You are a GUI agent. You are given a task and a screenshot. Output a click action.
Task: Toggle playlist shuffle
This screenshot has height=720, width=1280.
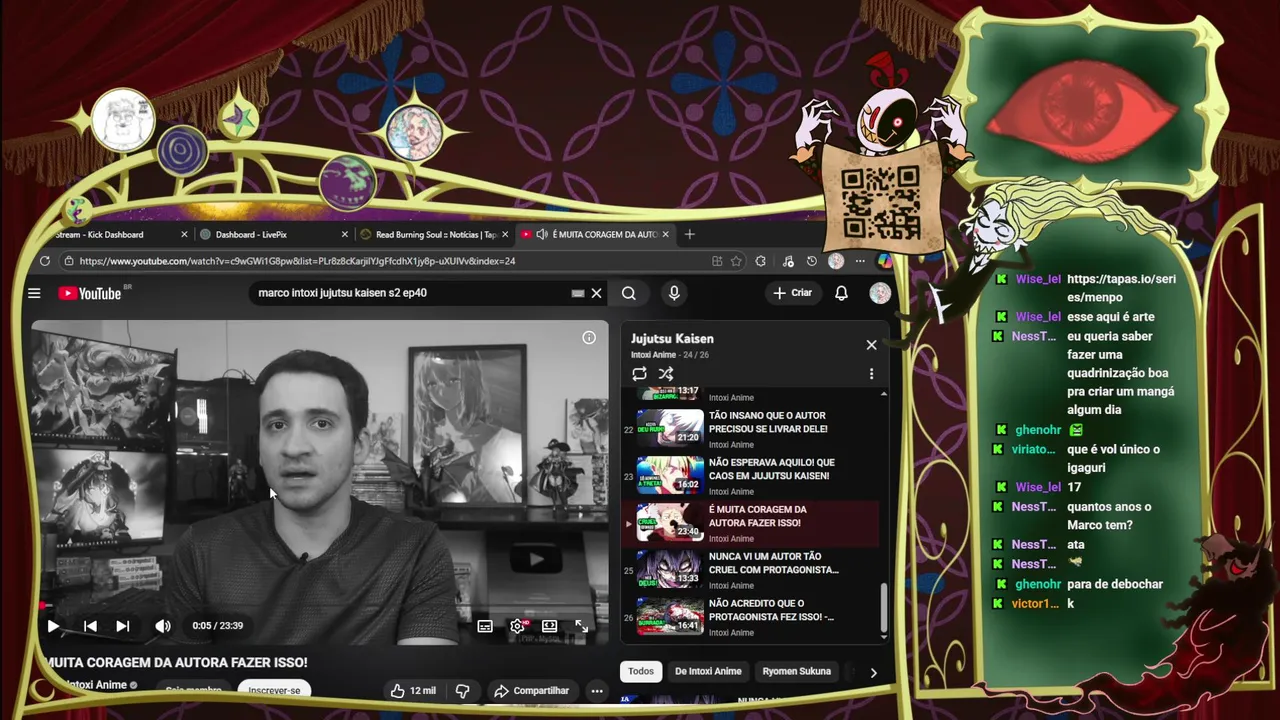coord(666,374)
